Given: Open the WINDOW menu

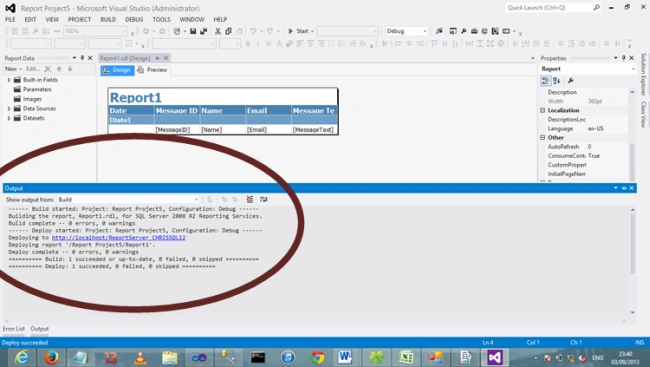Looking at the screenshot, I should tap(192, 19).
